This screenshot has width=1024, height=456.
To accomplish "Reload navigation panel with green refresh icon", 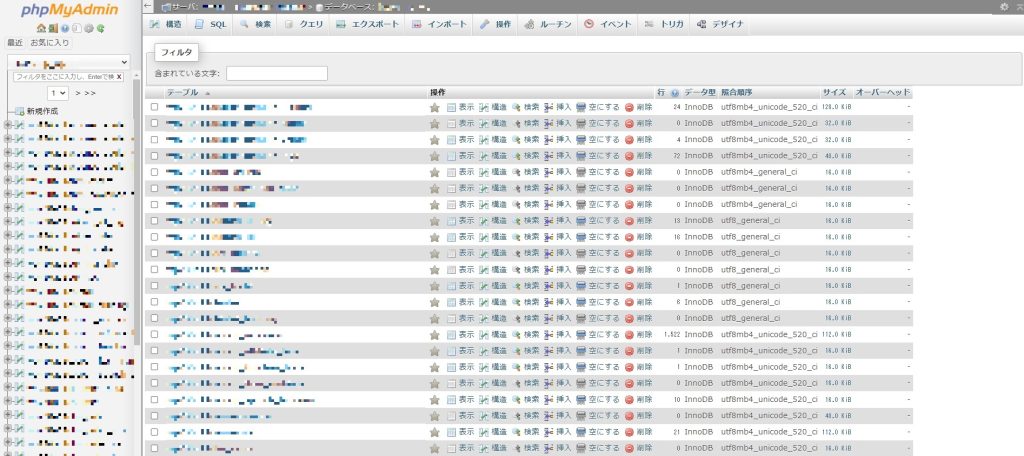I will pos(101,28).
